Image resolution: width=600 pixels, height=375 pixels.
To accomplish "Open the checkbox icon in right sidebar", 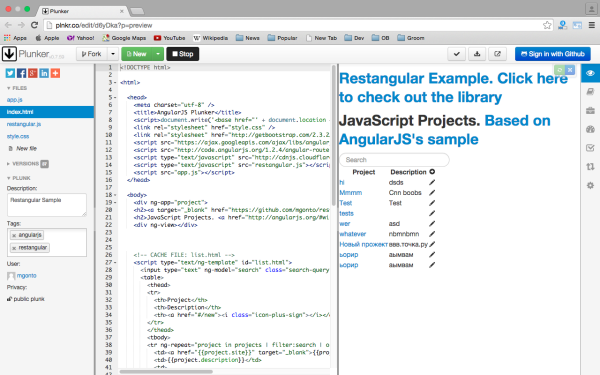I will click(590, 148).
